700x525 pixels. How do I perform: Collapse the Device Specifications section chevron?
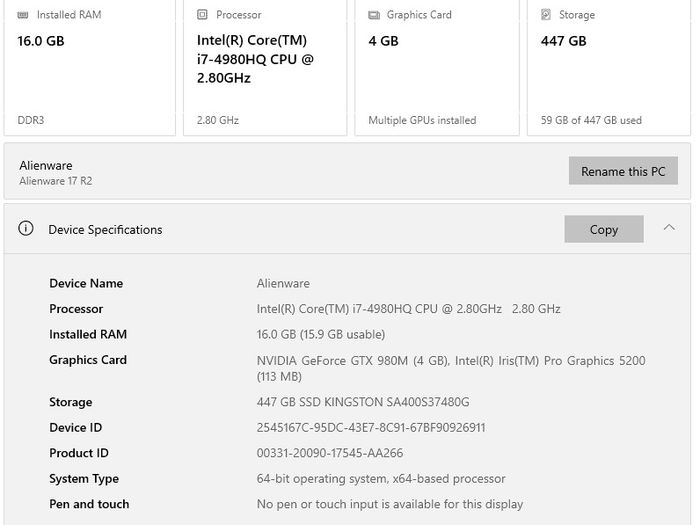coord(669,228)
